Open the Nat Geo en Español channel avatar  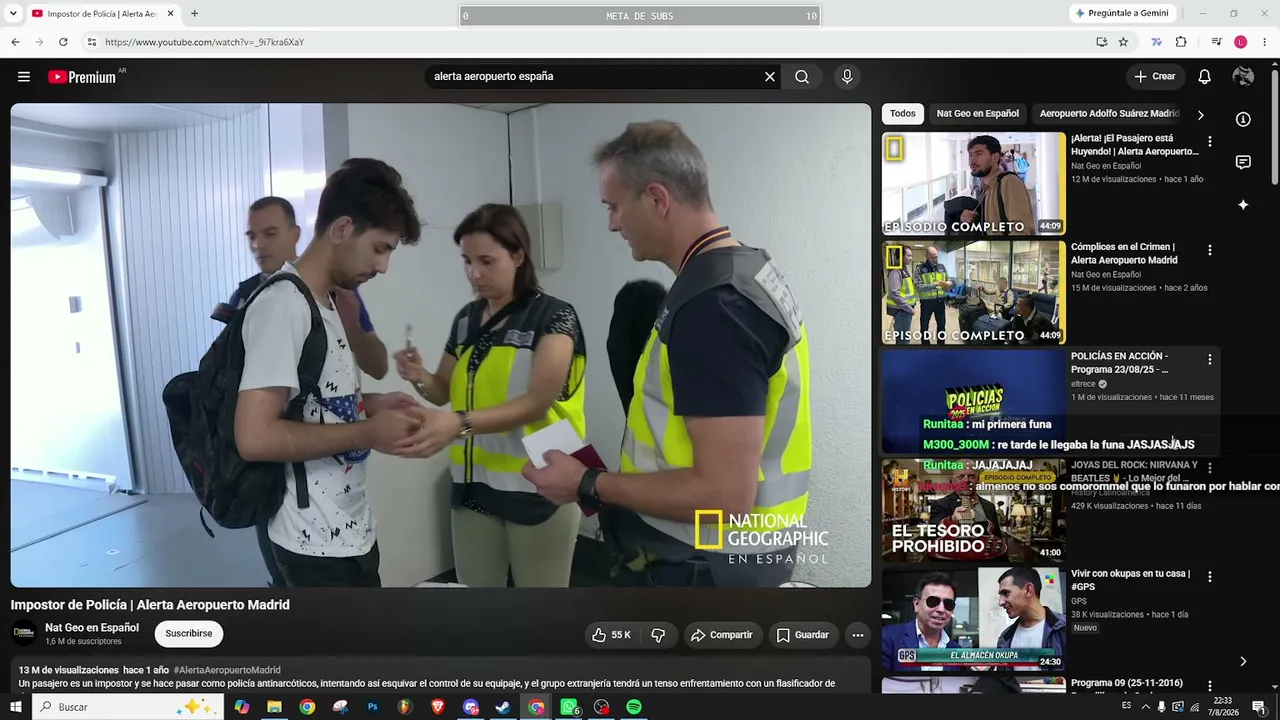point(24,634)
